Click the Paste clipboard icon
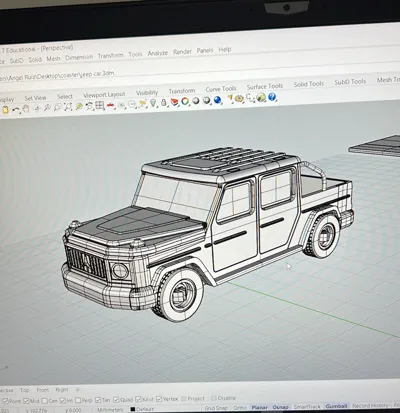This screenshot has height=413, width=400. pyautogui.click(x=5, y=110)
